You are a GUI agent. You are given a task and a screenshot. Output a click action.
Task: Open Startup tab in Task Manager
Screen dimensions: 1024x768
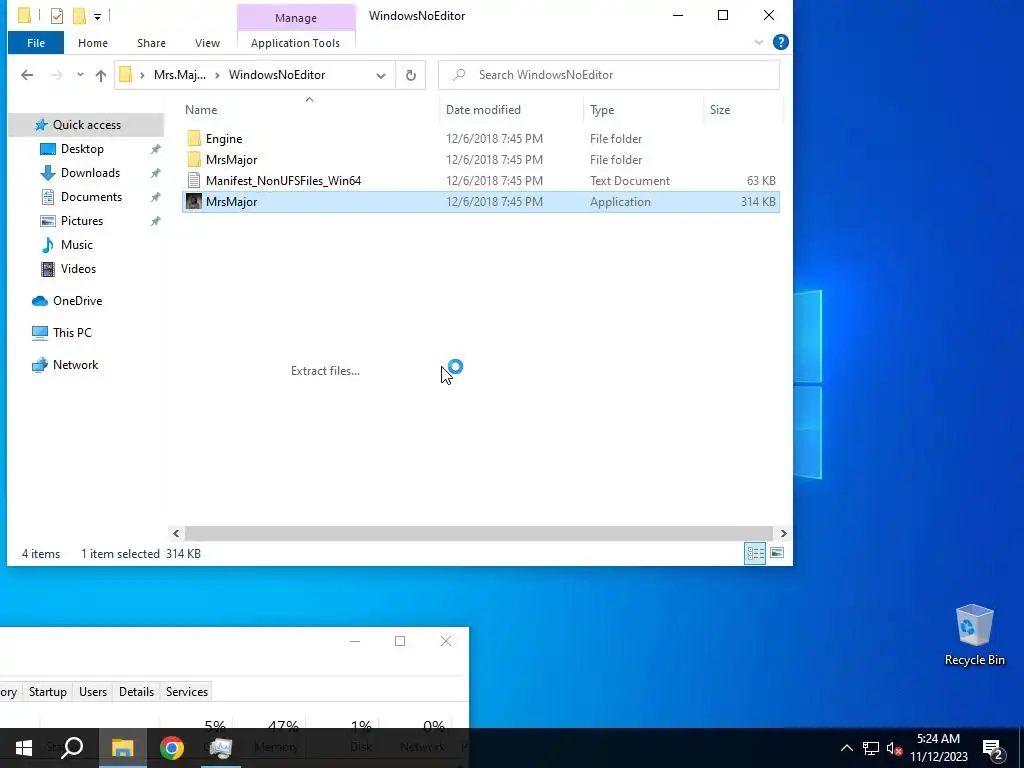point(48,692)
